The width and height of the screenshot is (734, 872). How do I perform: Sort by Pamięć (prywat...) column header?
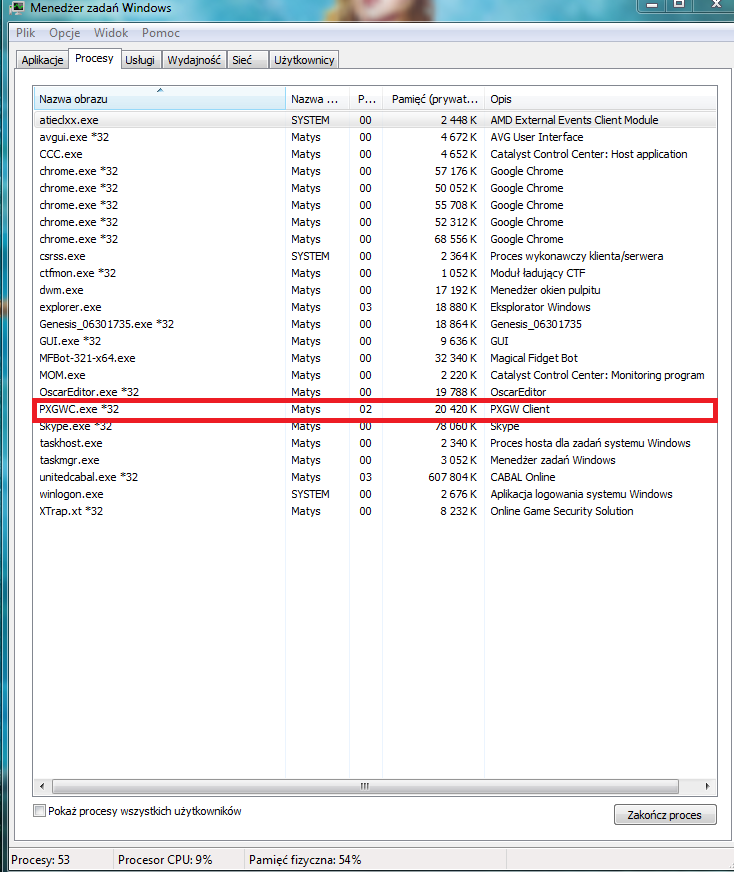tap(434, 99)
